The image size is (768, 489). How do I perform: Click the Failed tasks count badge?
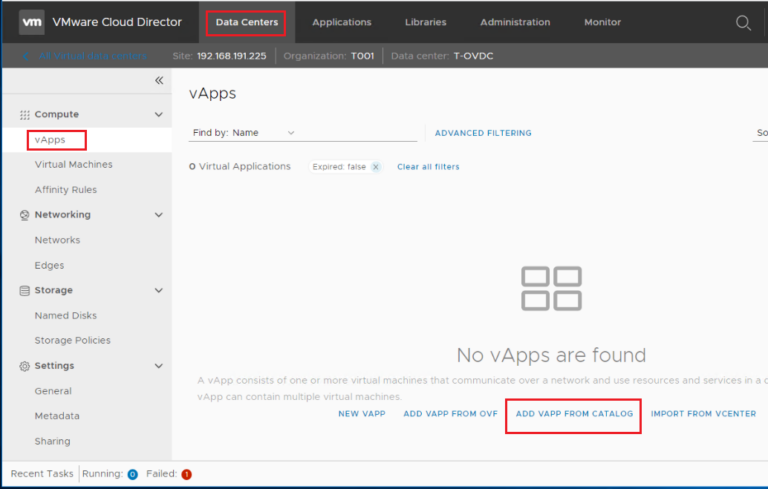click(x=187, y=474)
